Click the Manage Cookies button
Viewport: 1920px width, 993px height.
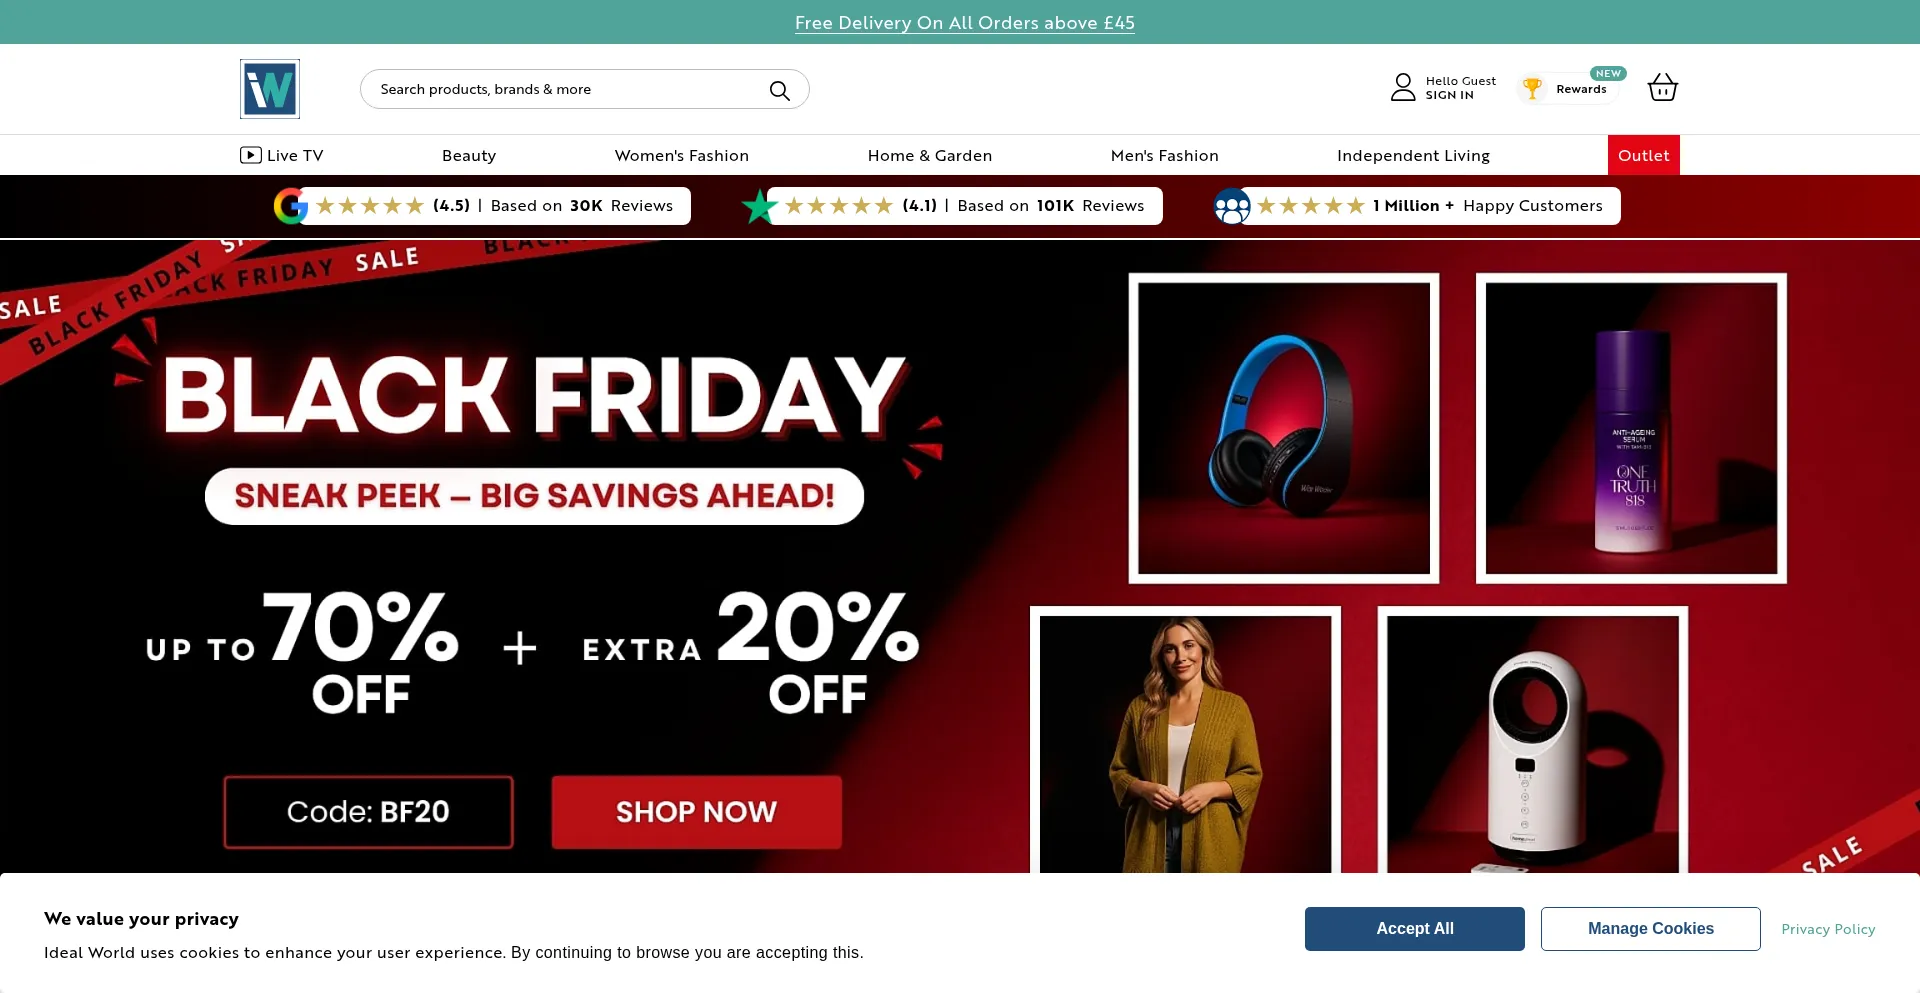(x=1651, y=929)
